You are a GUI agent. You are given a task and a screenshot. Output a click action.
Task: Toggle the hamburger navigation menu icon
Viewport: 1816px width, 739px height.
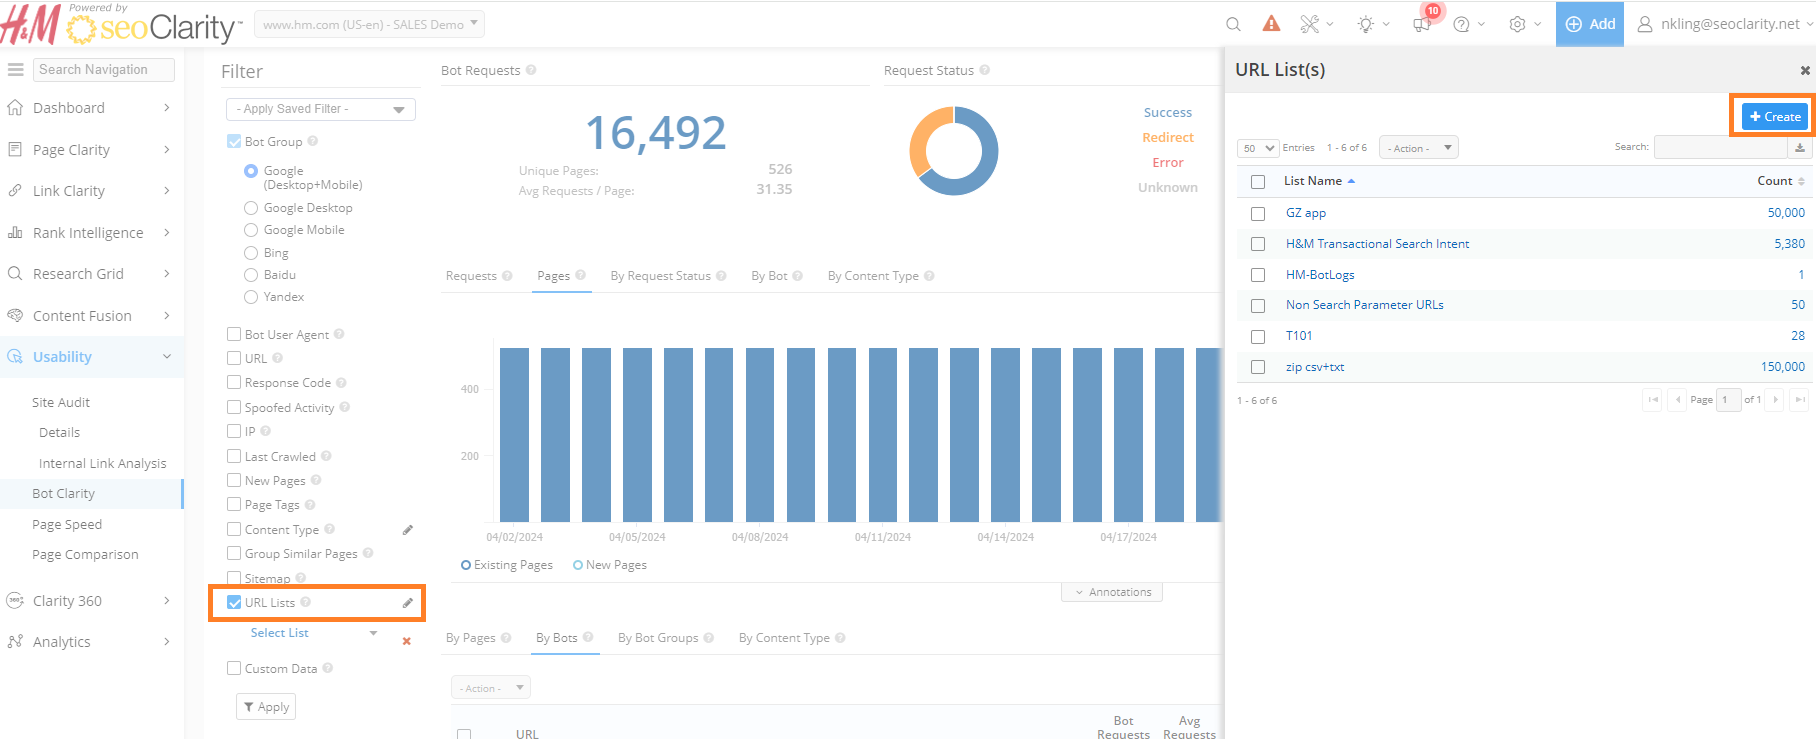pyautogui.click(x=16, y=70)
